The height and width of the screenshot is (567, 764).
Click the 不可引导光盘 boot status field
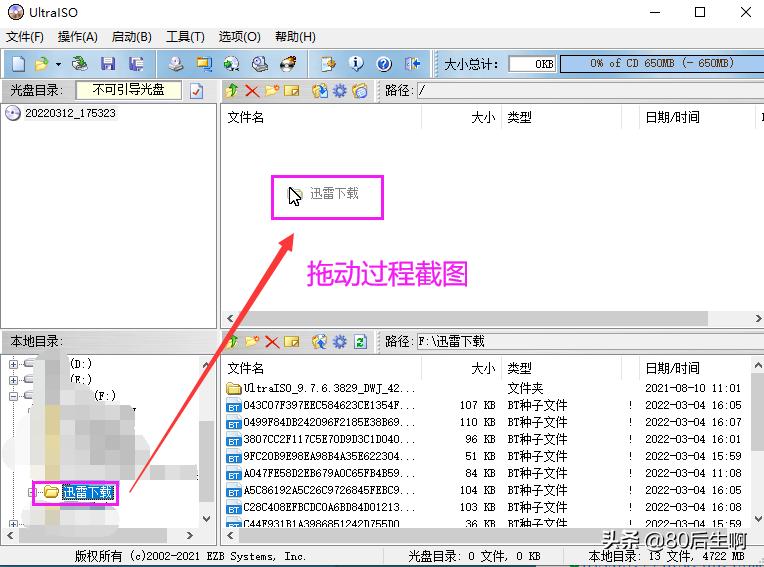coord(129,90)
